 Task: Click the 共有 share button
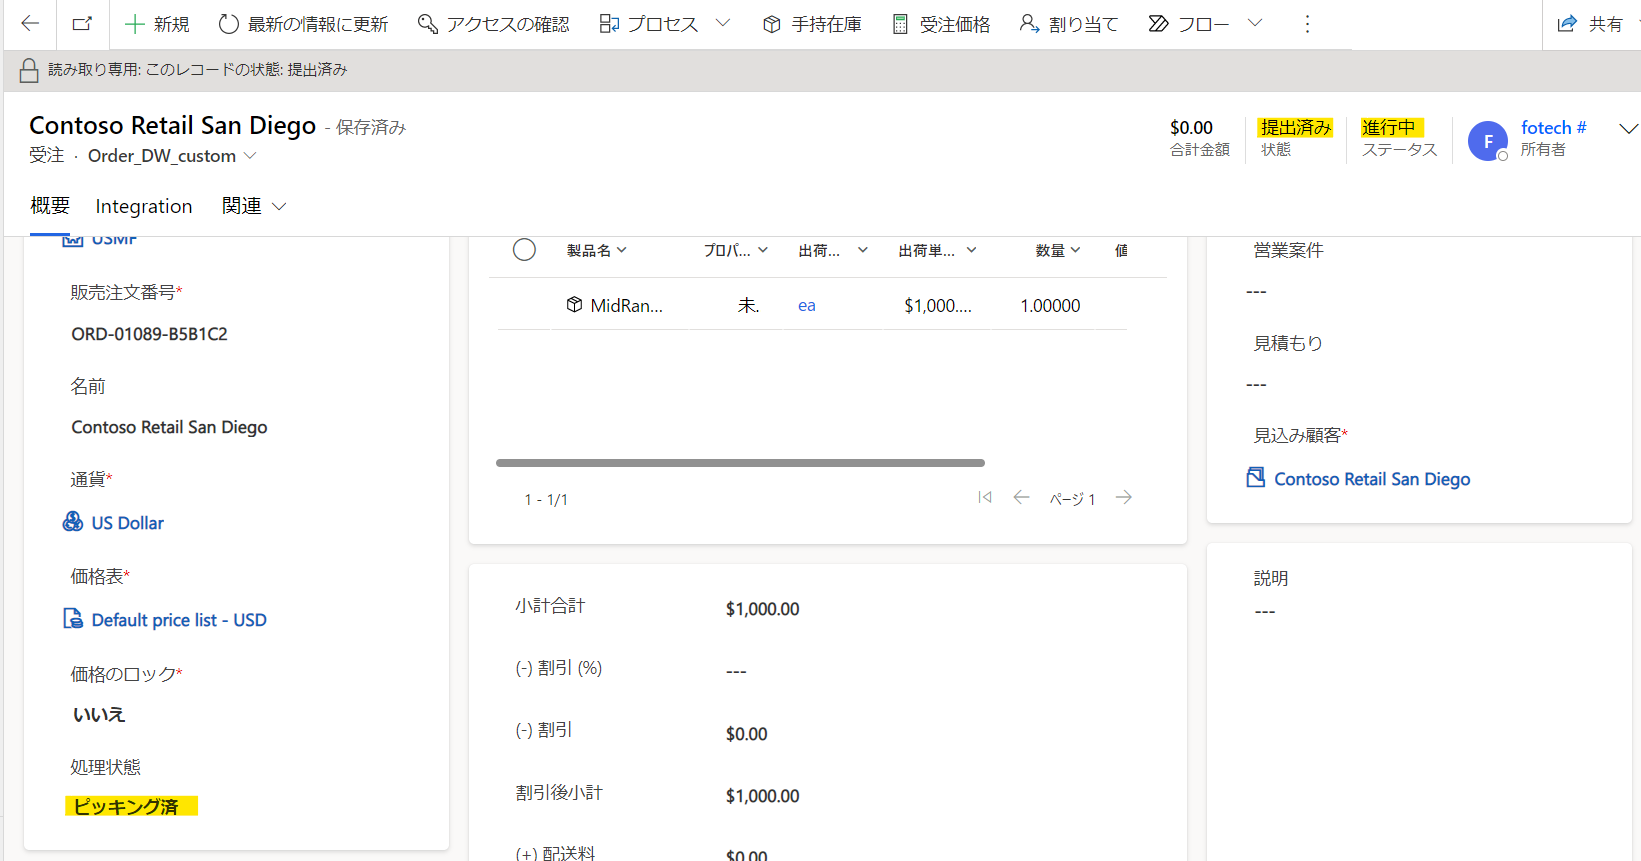coord(1591,24)
